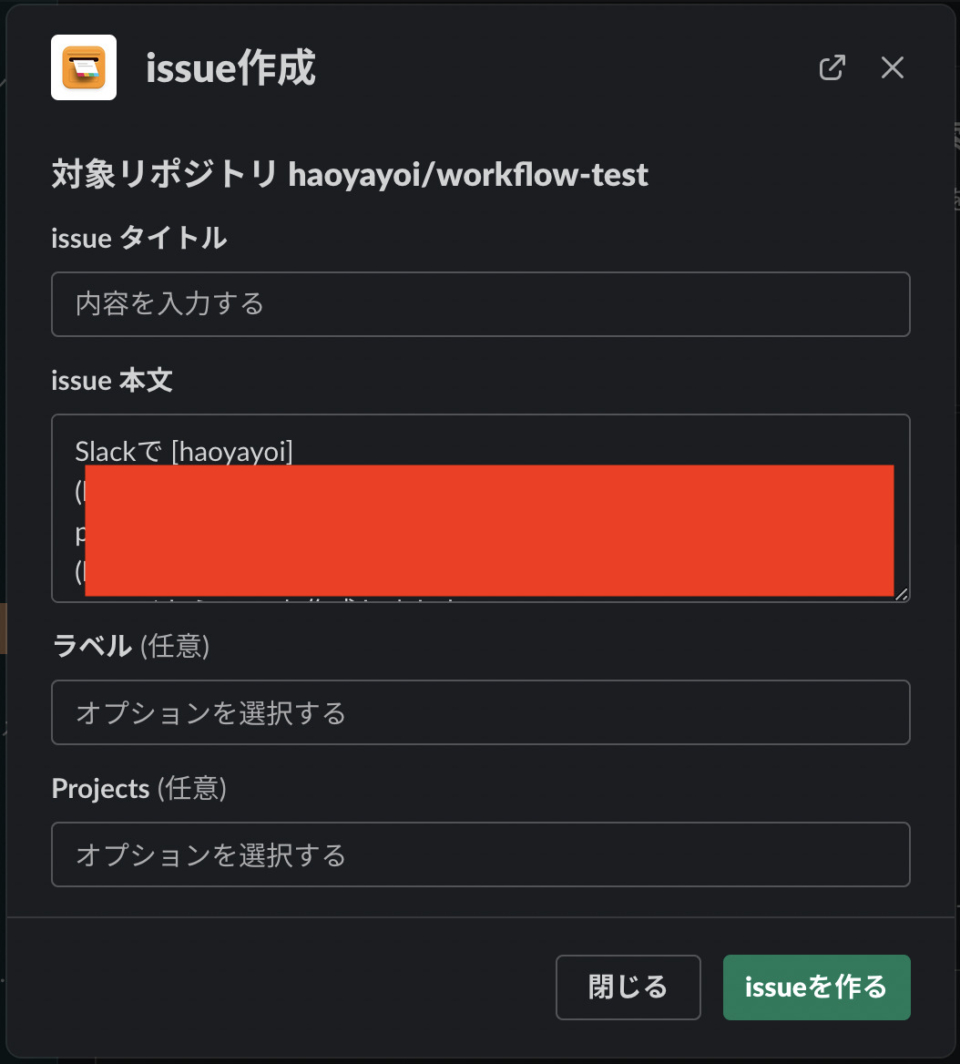
Task: Click the 閉じる button
Action: tap(628, 987)
